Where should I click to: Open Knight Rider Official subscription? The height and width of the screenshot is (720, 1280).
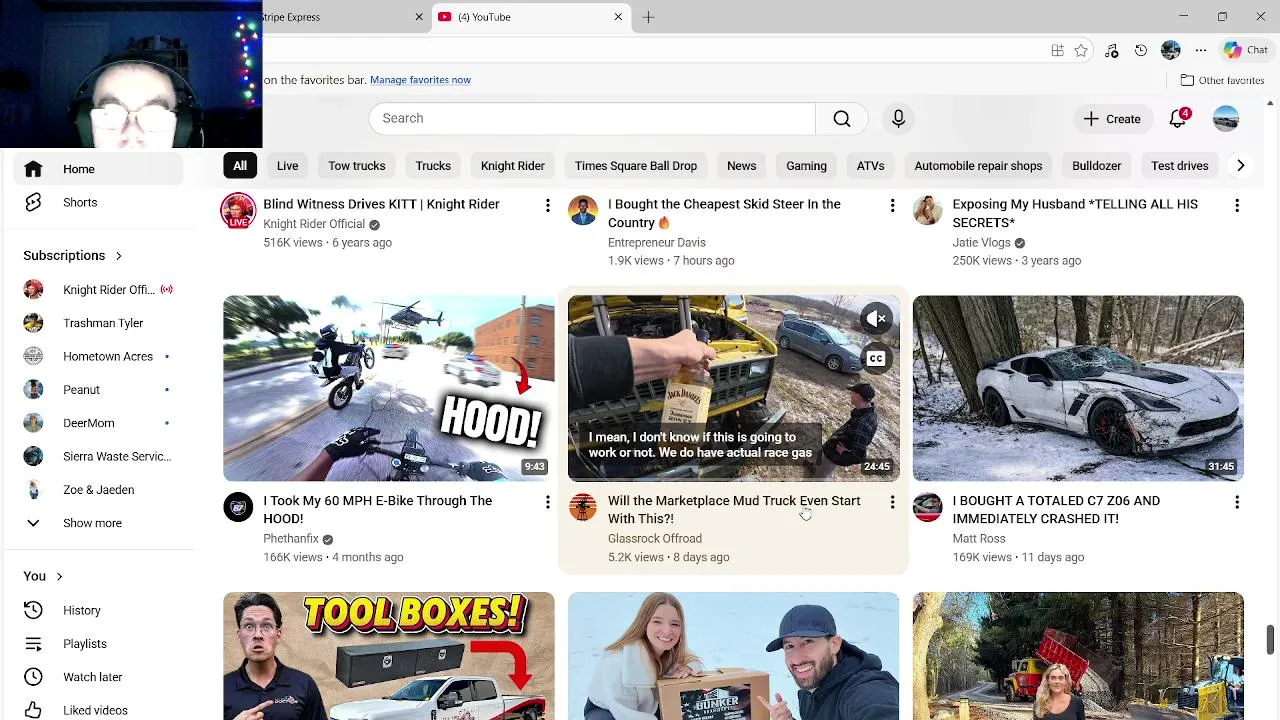[98, 290]
